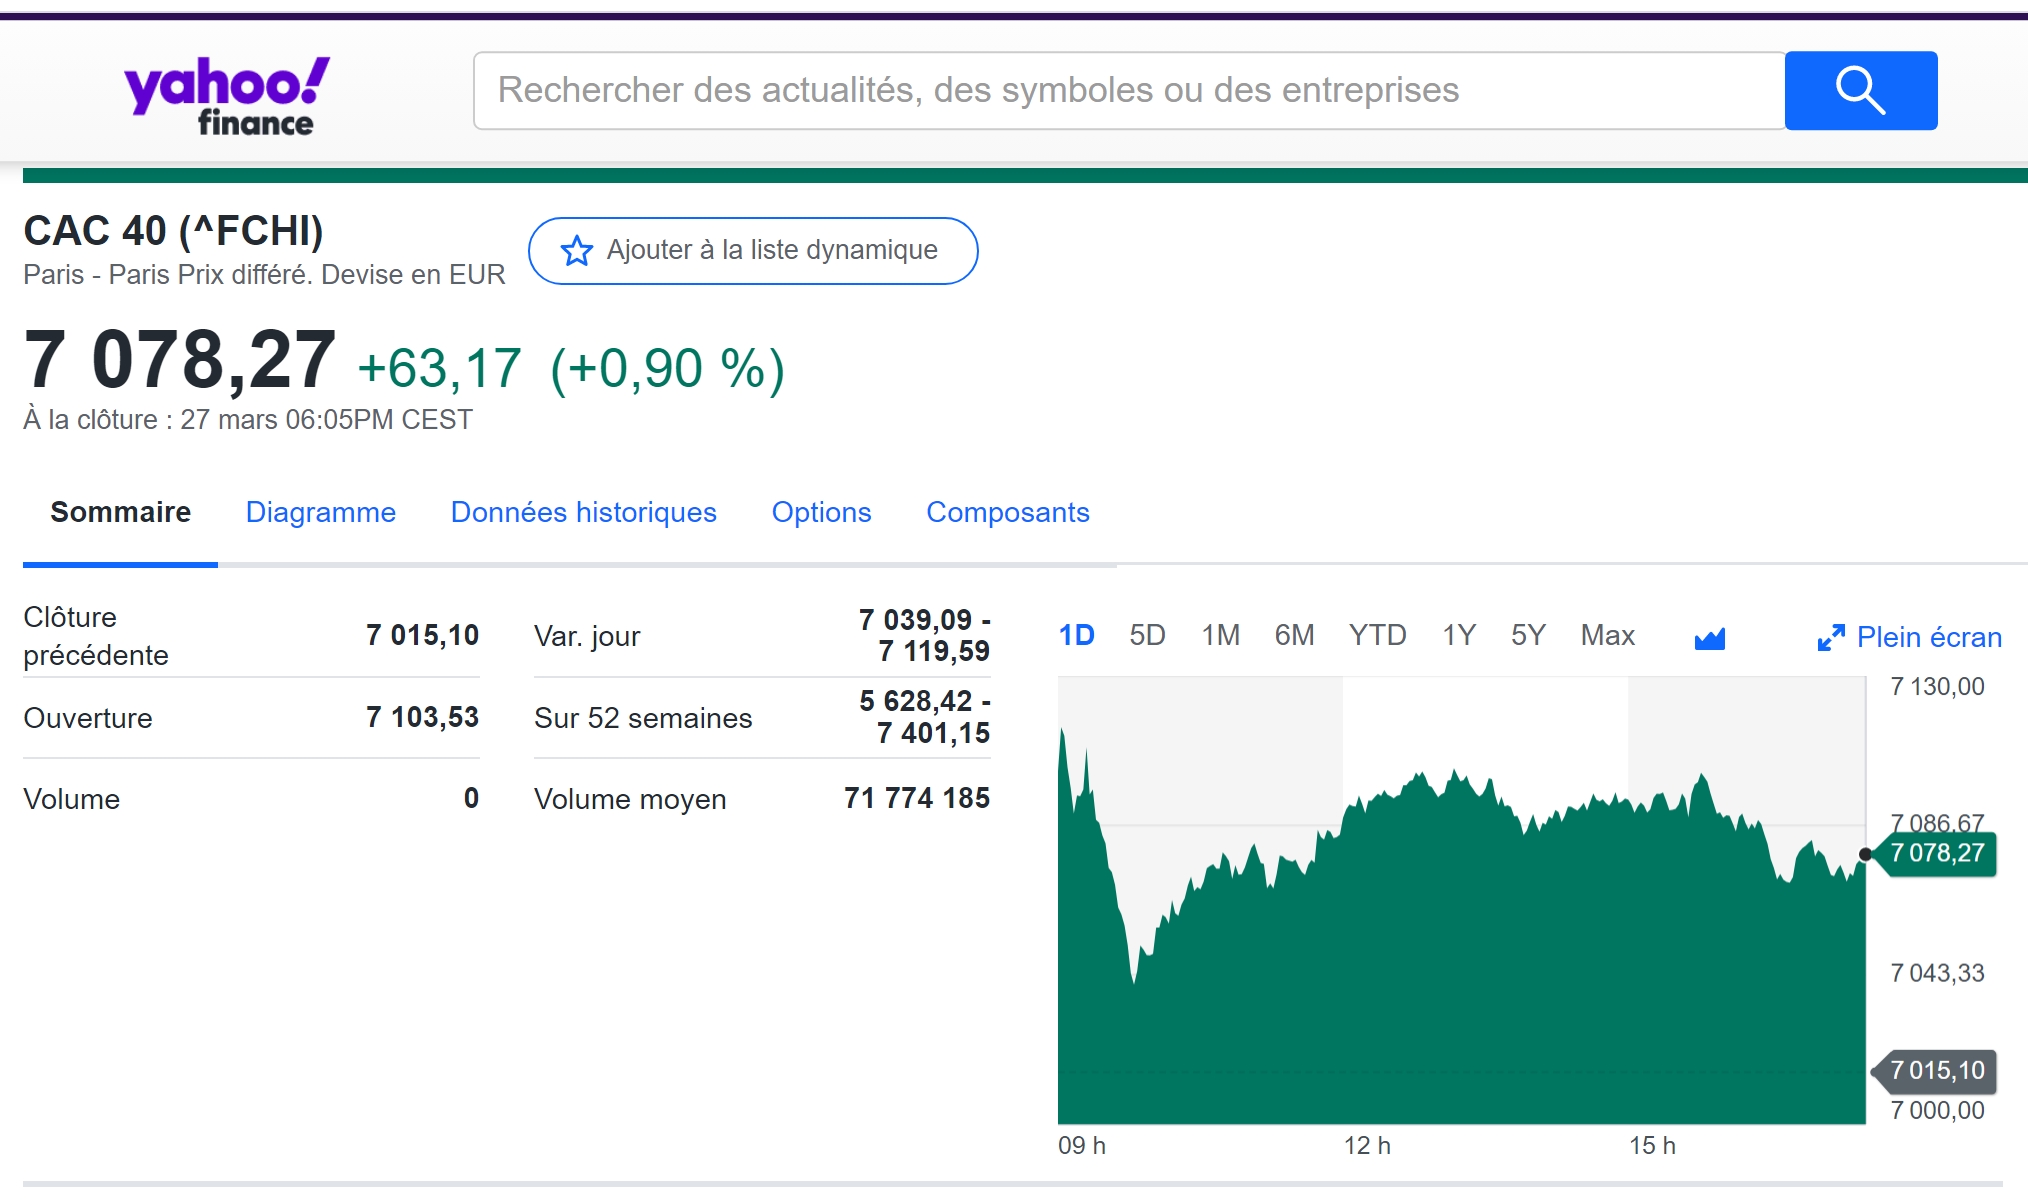Click the Sur 52 semaines range value

pyautogui.click(x=925, y=717)
